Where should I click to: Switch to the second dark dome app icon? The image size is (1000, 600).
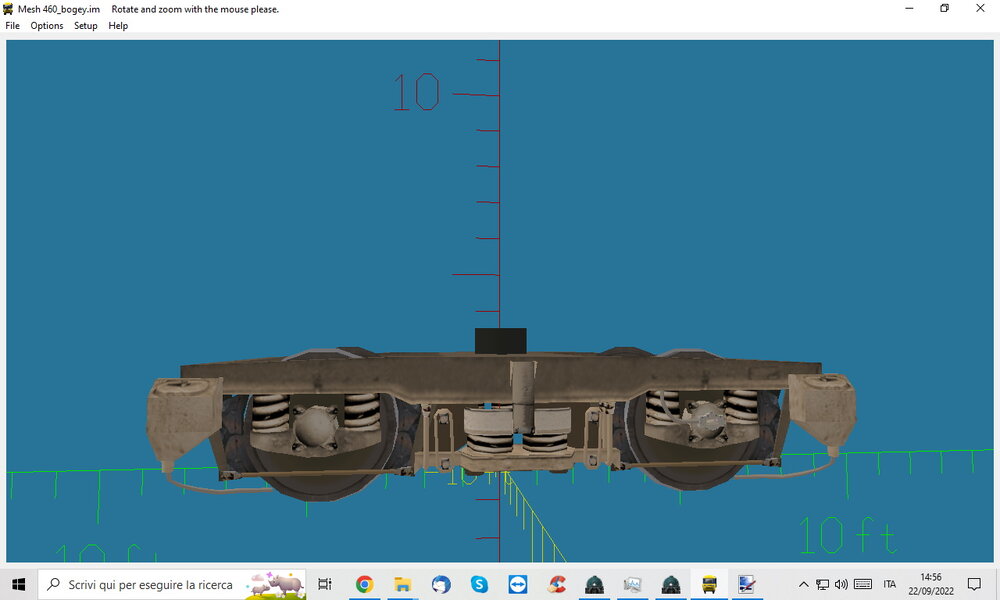click(x=671, y=584)
